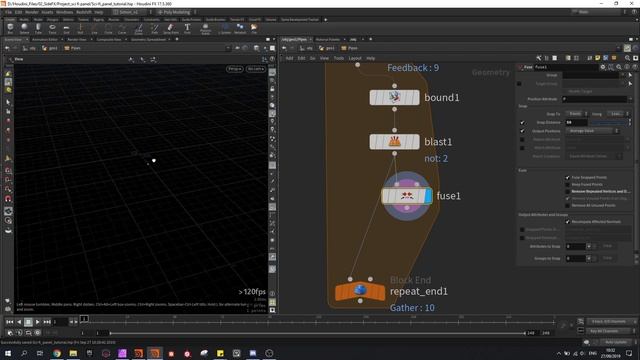Viewport: 640px width, 360px height.
Task: Select the Box shelf tool
Action: coord(10,28)
